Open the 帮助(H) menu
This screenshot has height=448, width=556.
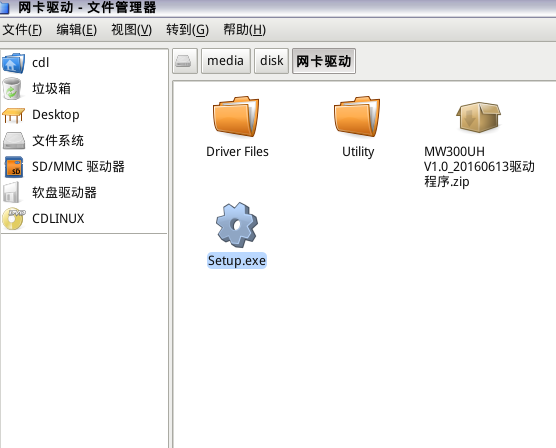tap(245, 30)
